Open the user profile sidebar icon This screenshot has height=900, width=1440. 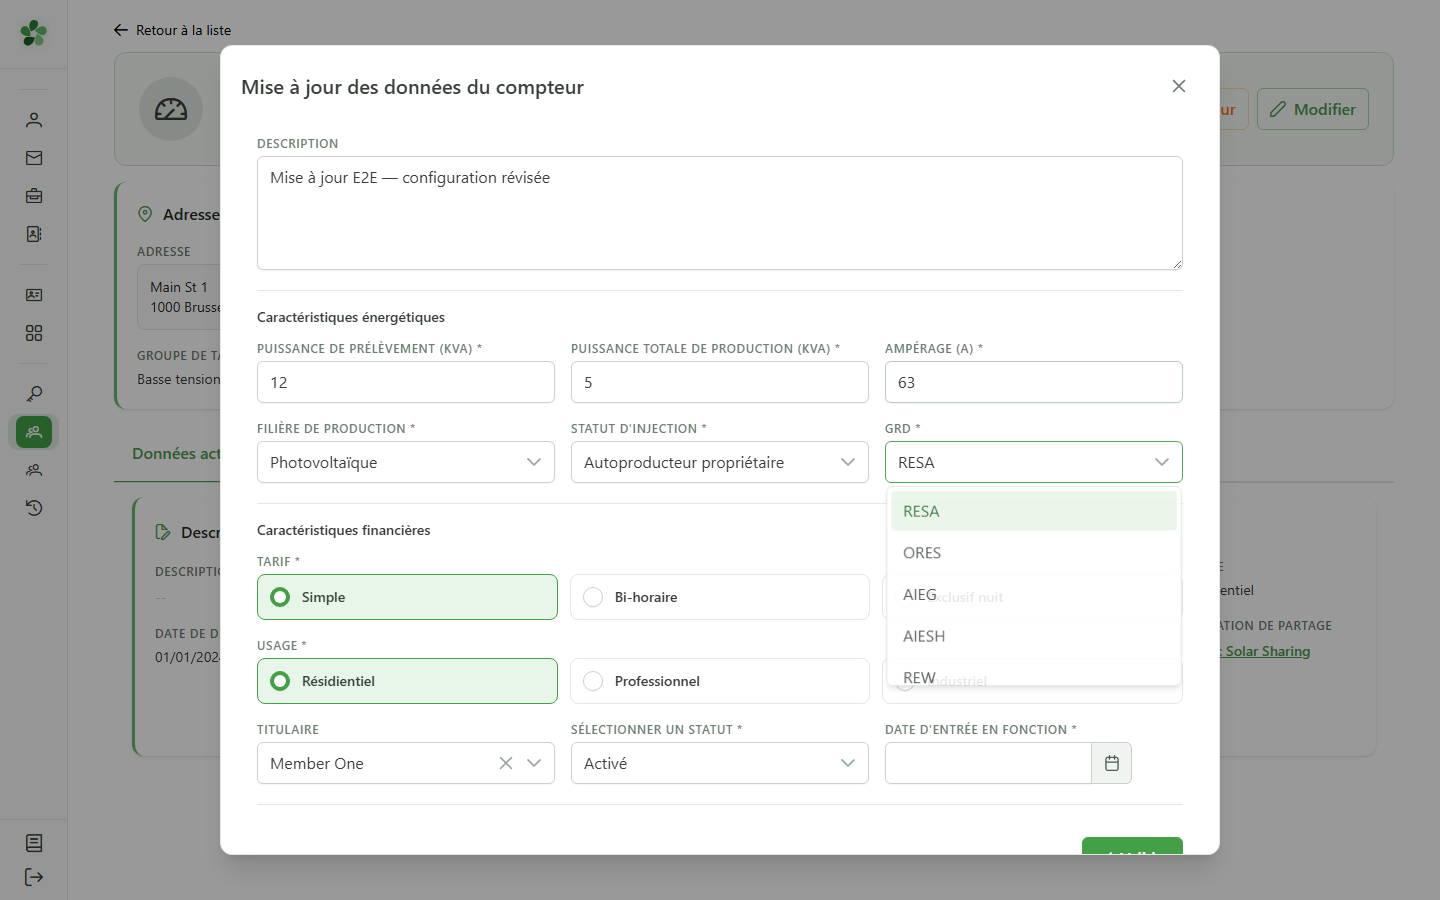click(x=34, y=120)
